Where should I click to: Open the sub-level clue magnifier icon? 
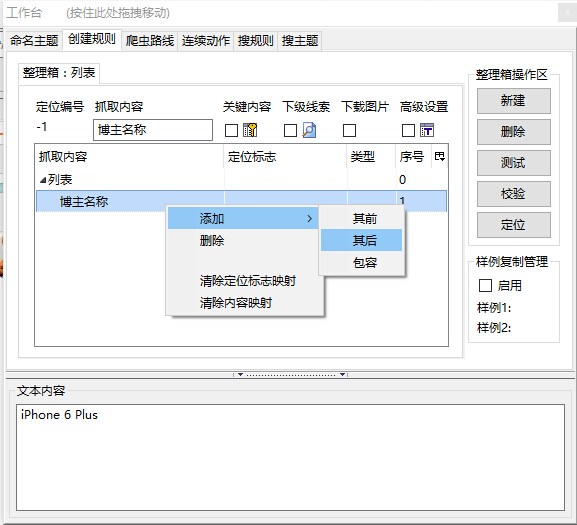coord(309,130)
